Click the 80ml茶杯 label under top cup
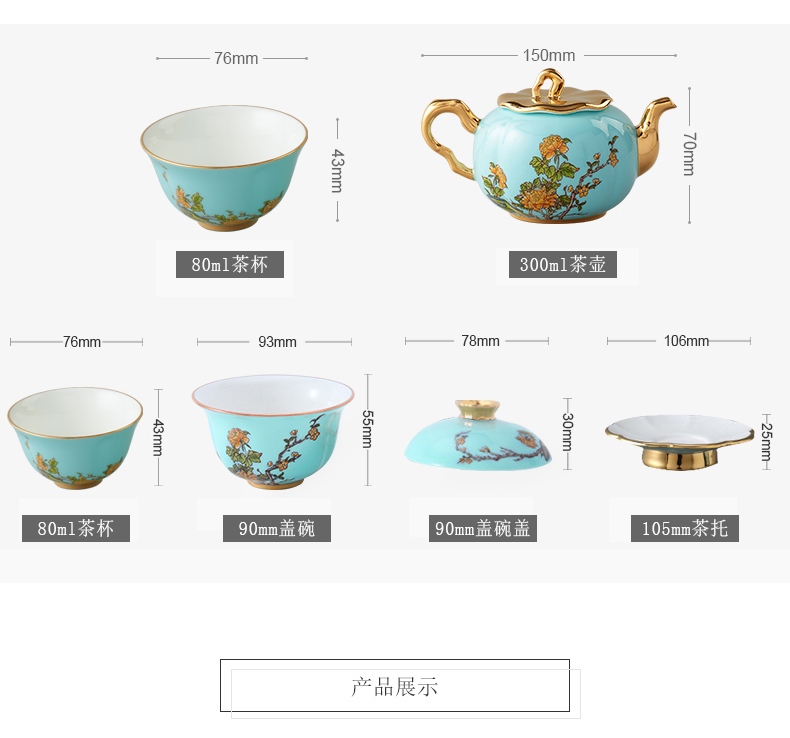 pyautogui.click(x=230, y=264)
